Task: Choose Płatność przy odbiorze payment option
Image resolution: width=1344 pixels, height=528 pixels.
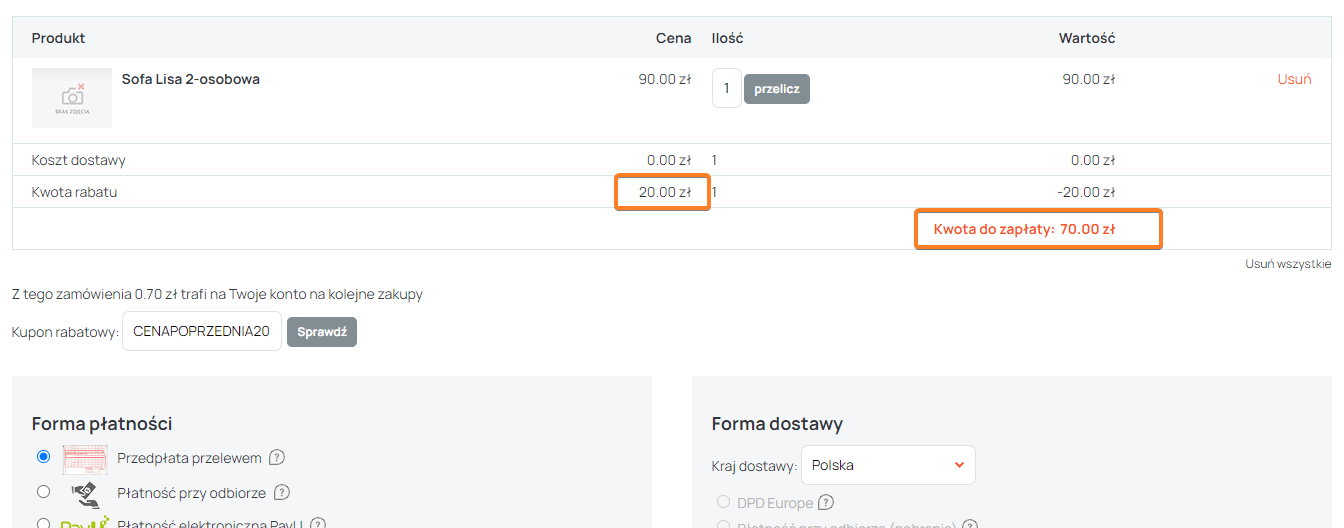Action: (43, 492)
